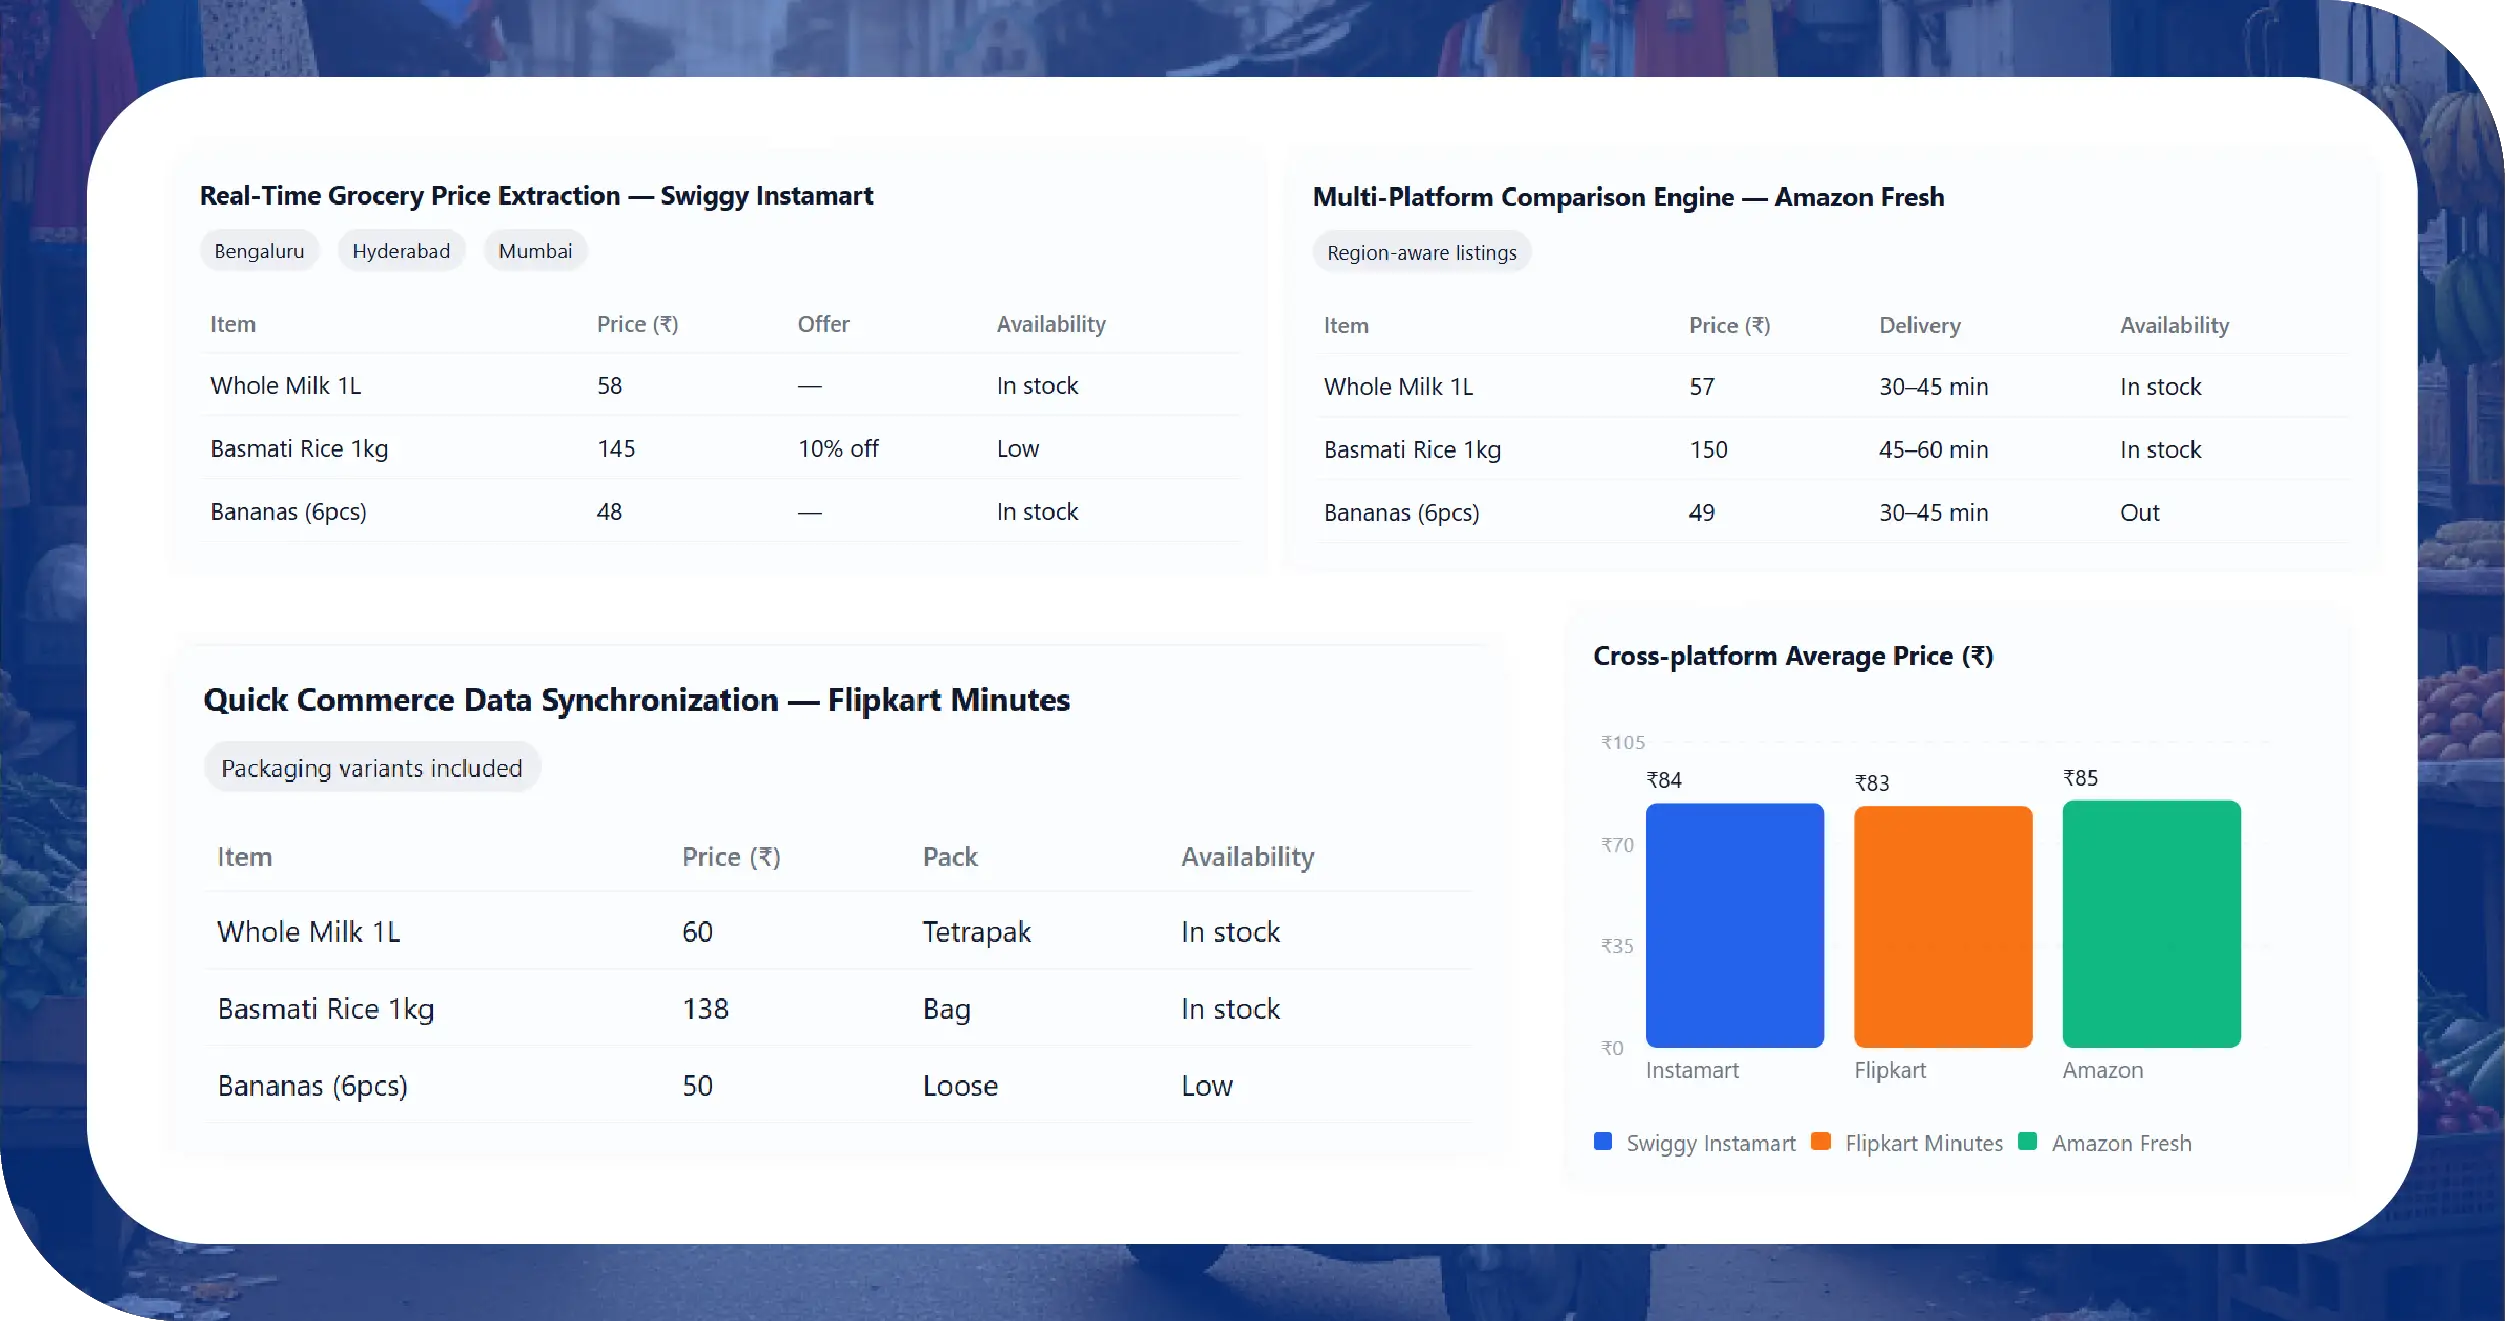Select the Low stock label for Bananas on Flipkart
The image size is (2506, 1321).
click(x=1207, y=1085)
